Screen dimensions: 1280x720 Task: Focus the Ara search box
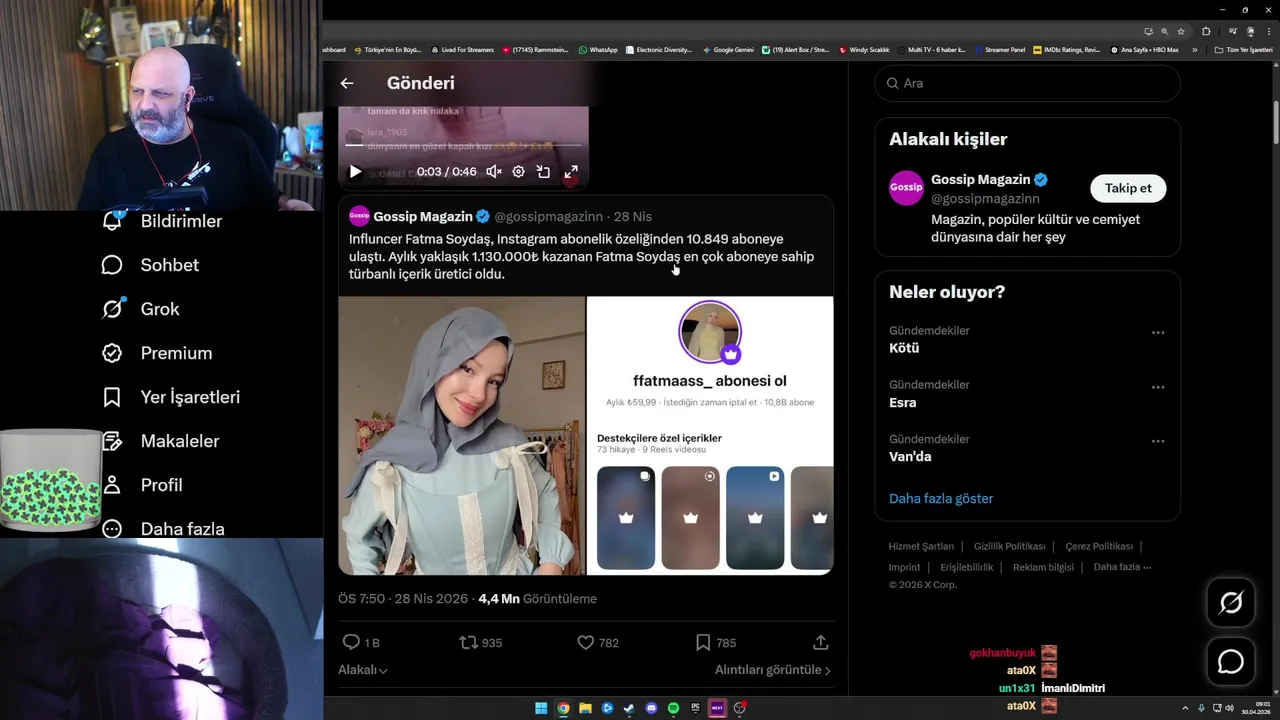point(1027,83)
